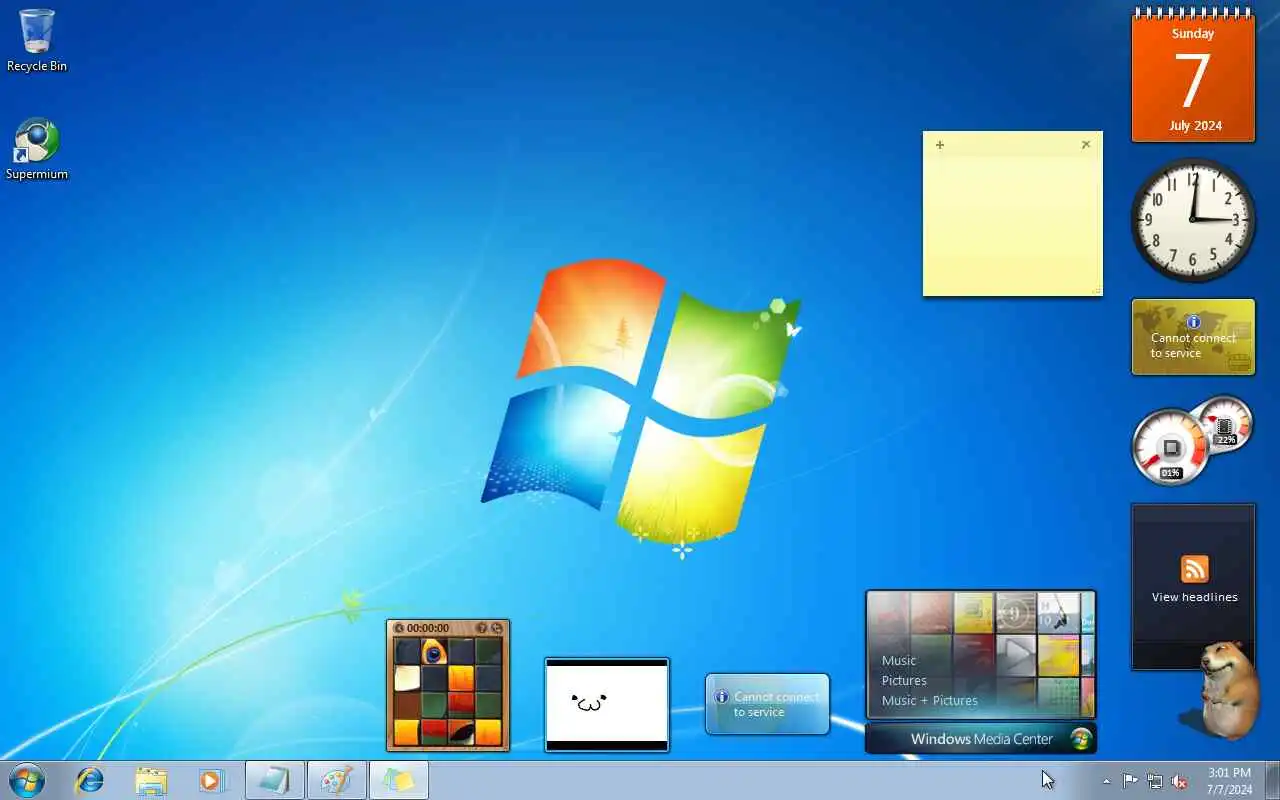Launch Windows Media Player from taskbar
This screenshot has height=800, width=1280.
[211, 780]
